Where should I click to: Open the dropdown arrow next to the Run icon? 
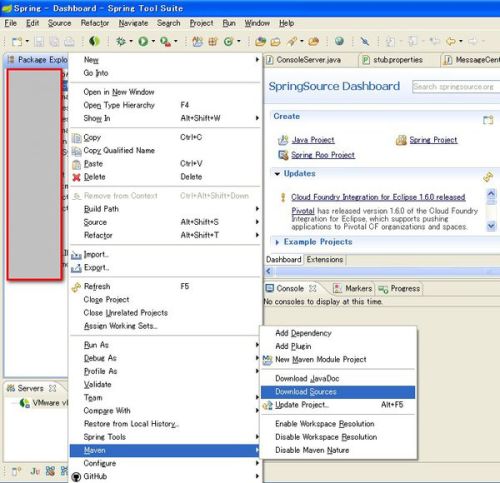click(153, 41)
